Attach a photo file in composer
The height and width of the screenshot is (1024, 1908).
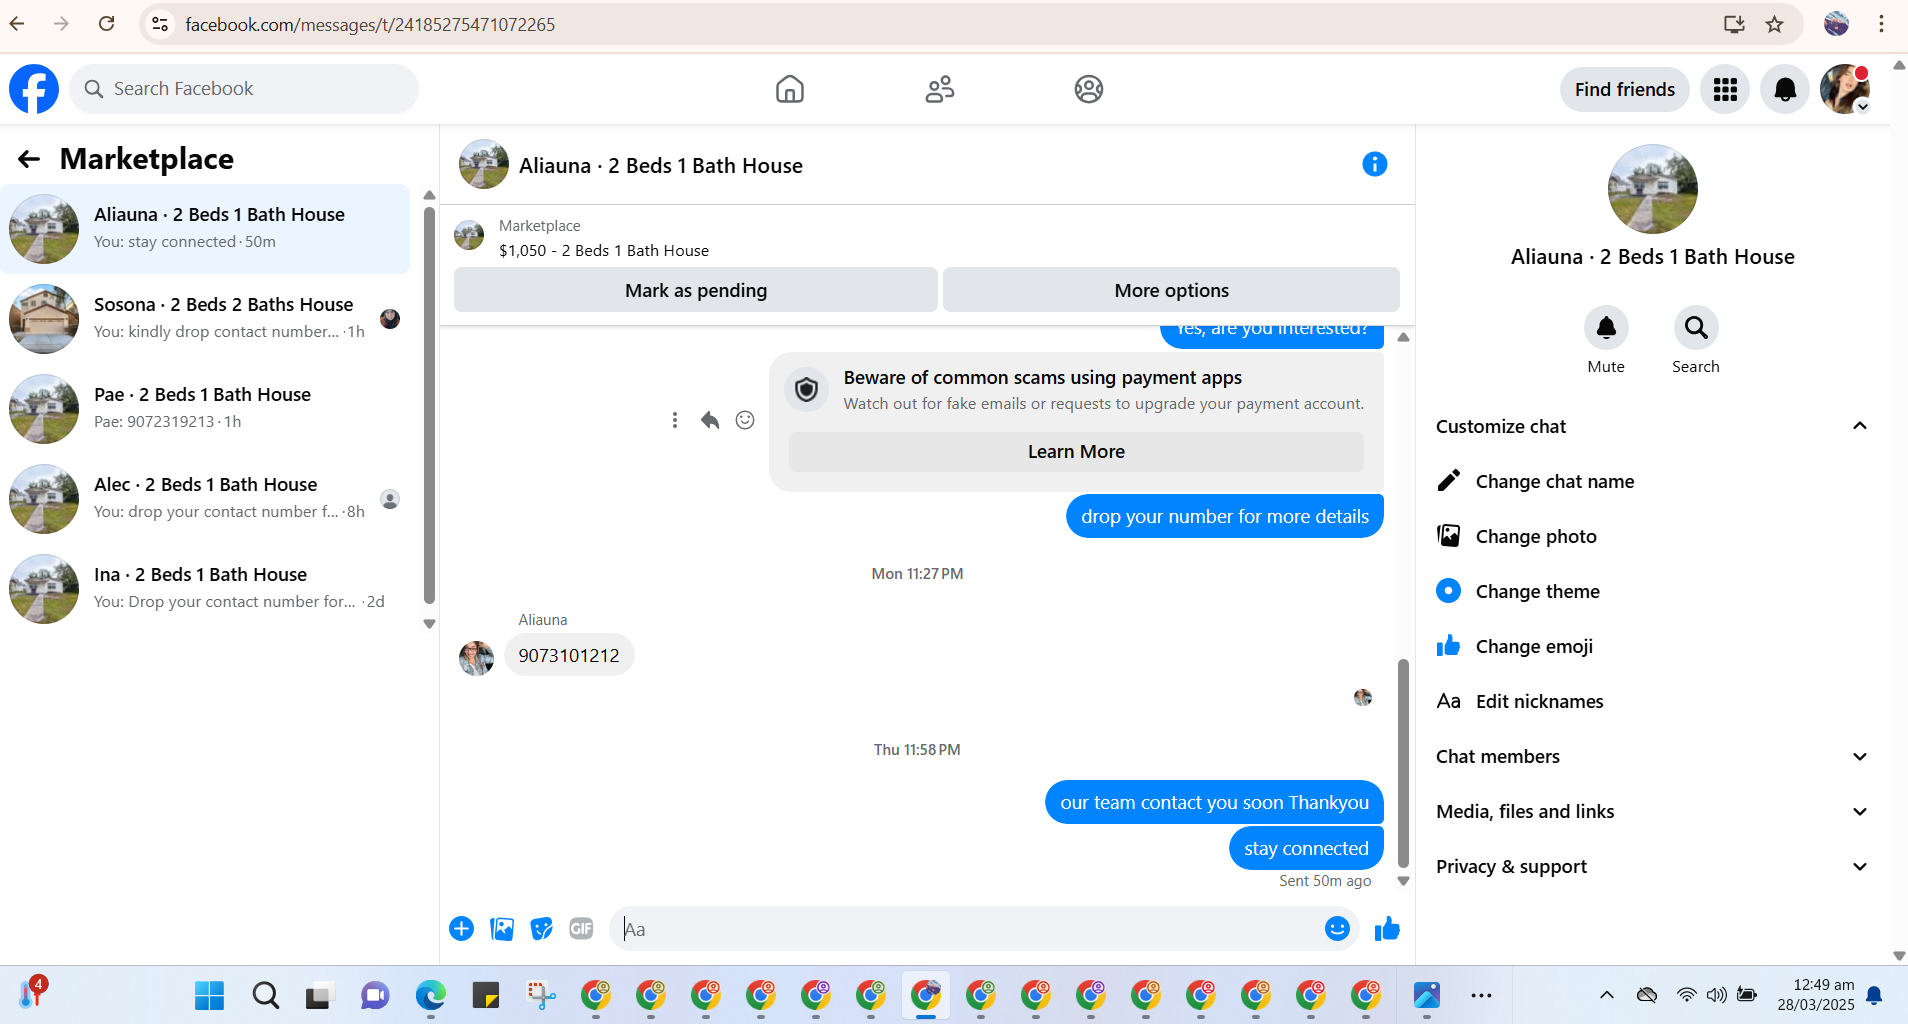coord(502,929)
